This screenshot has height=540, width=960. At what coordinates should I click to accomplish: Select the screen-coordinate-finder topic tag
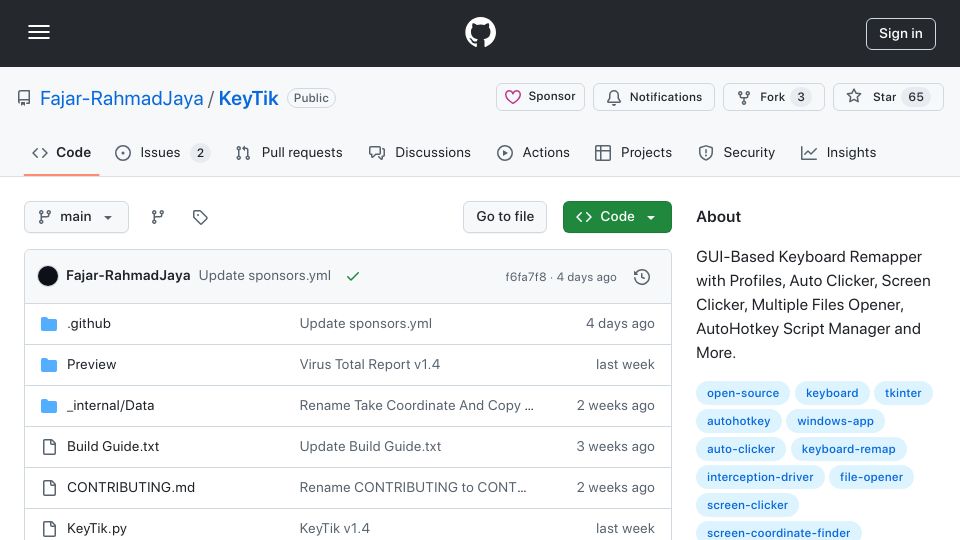click(x=778, y=532)
